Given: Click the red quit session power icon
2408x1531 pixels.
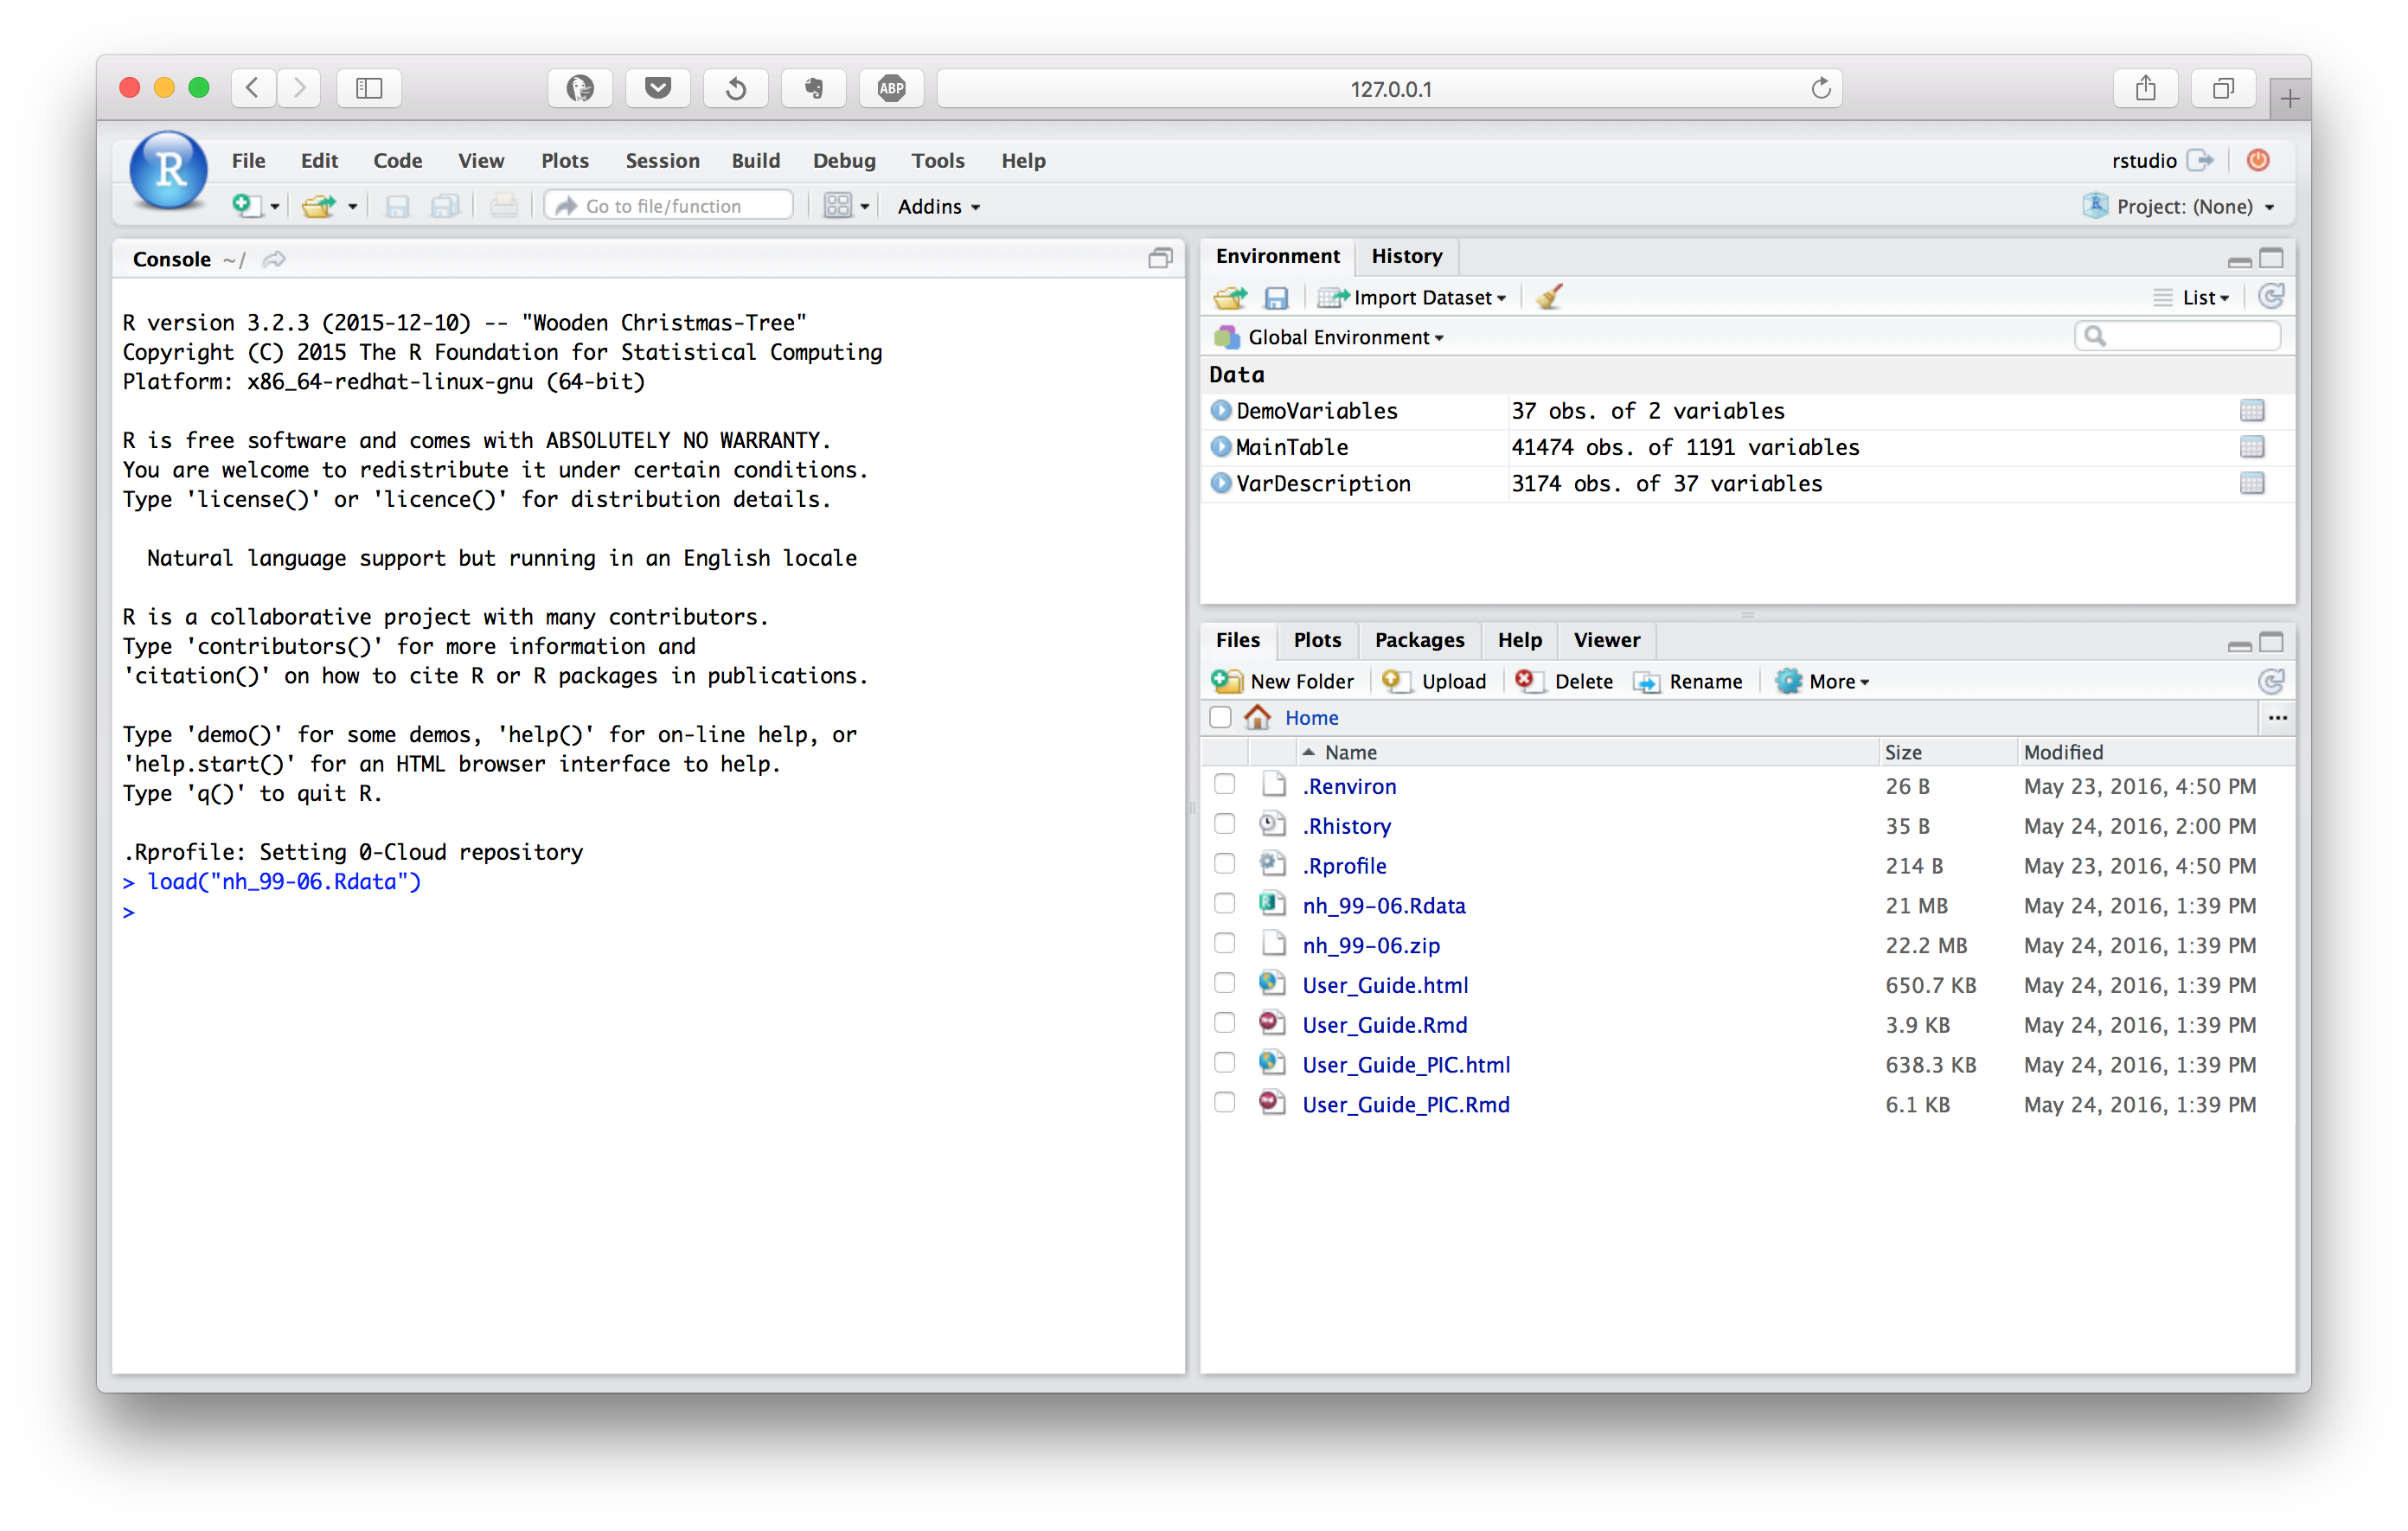Looking at the screenshot, I should click(2257, 160).
